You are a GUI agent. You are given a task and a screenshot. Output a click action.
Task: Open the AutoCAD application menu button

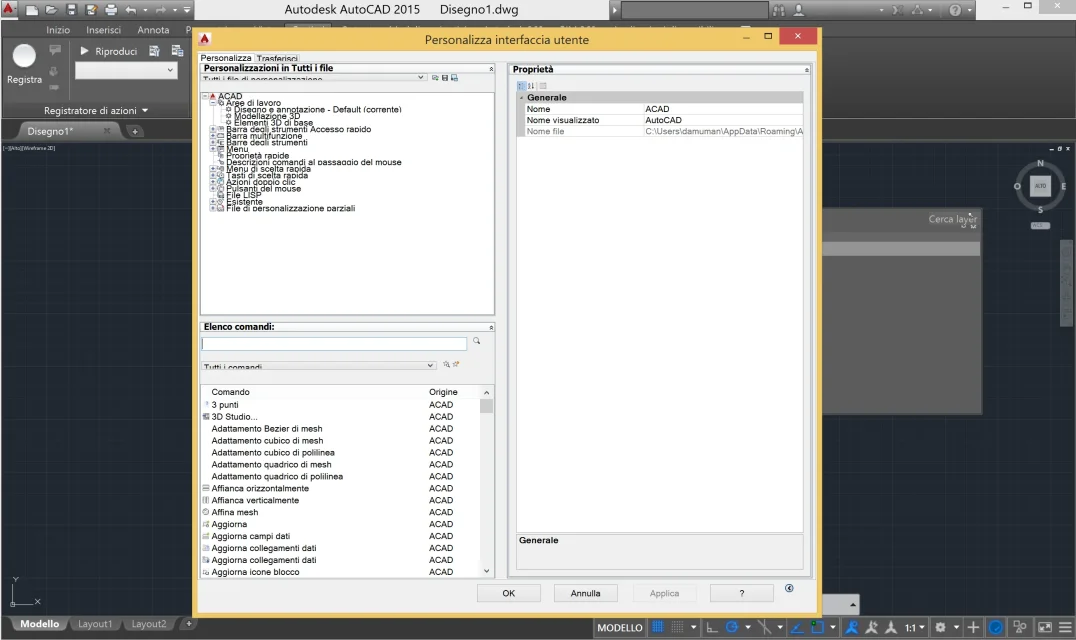[x=9, y=10]
